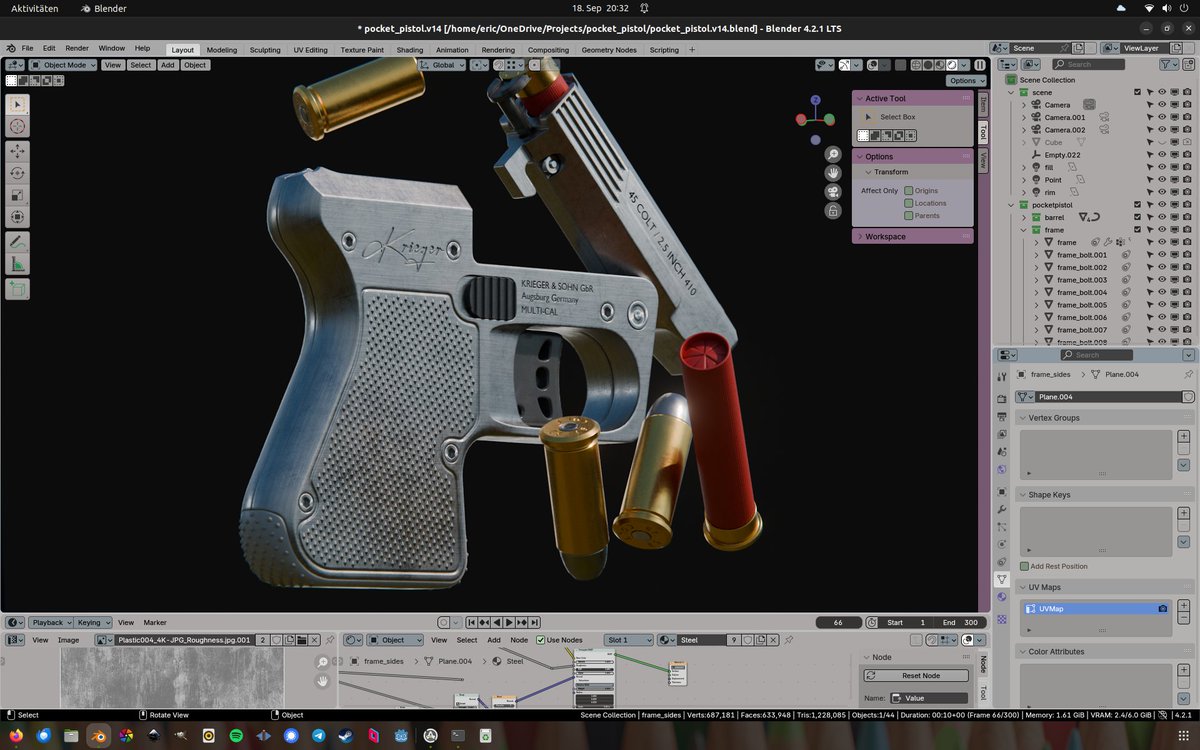Open Spotify from the dock
Image resolution: width=1200 pixels, height=750 pixels.
(236, 735)
